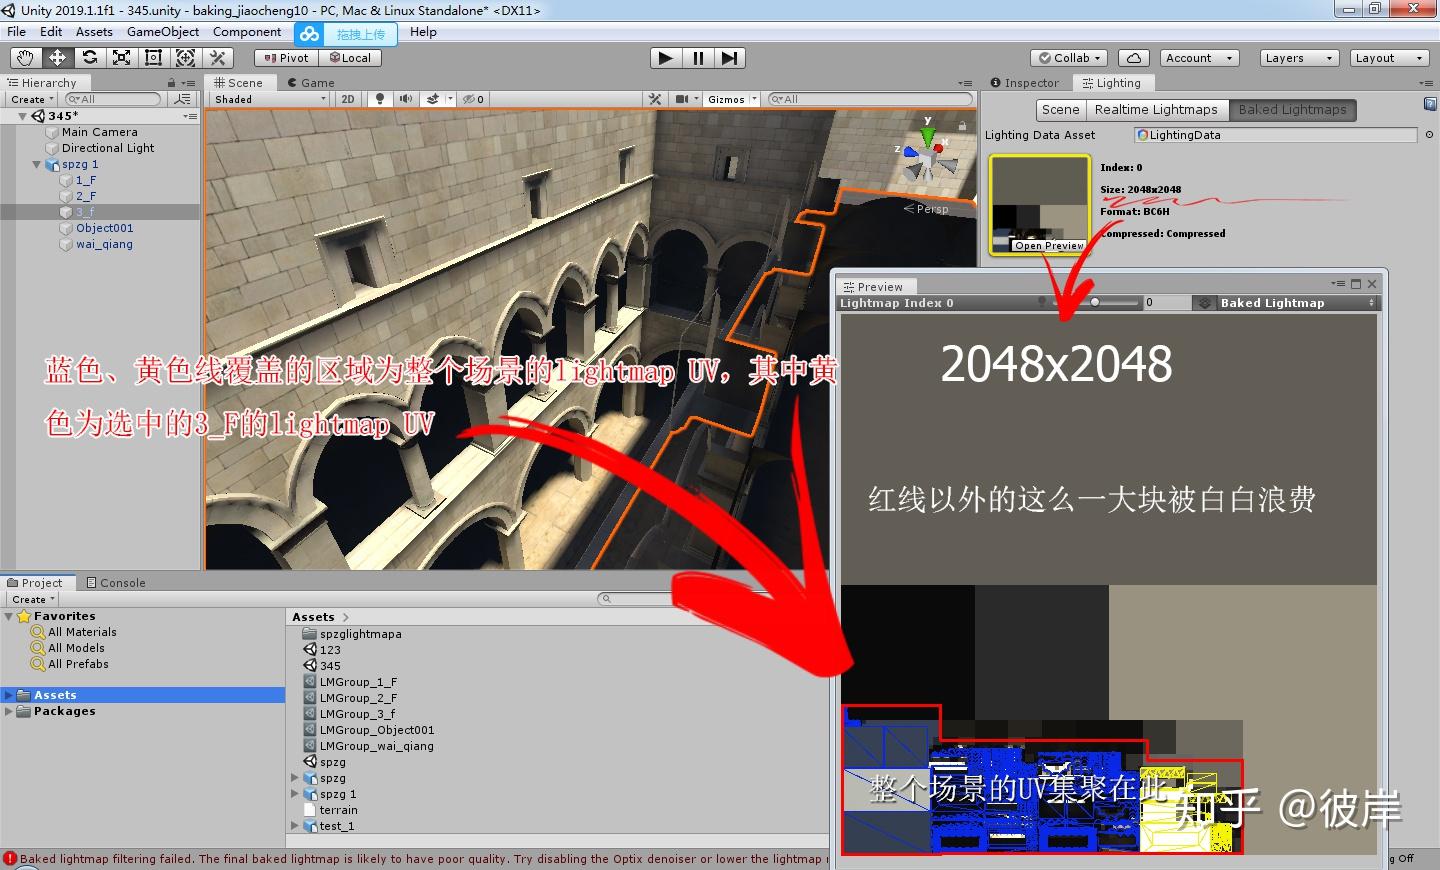The height and width of the screenshot is (870, 1440).
Task: Adjust the lightmap preview exposure slider
Action: 1095,302
